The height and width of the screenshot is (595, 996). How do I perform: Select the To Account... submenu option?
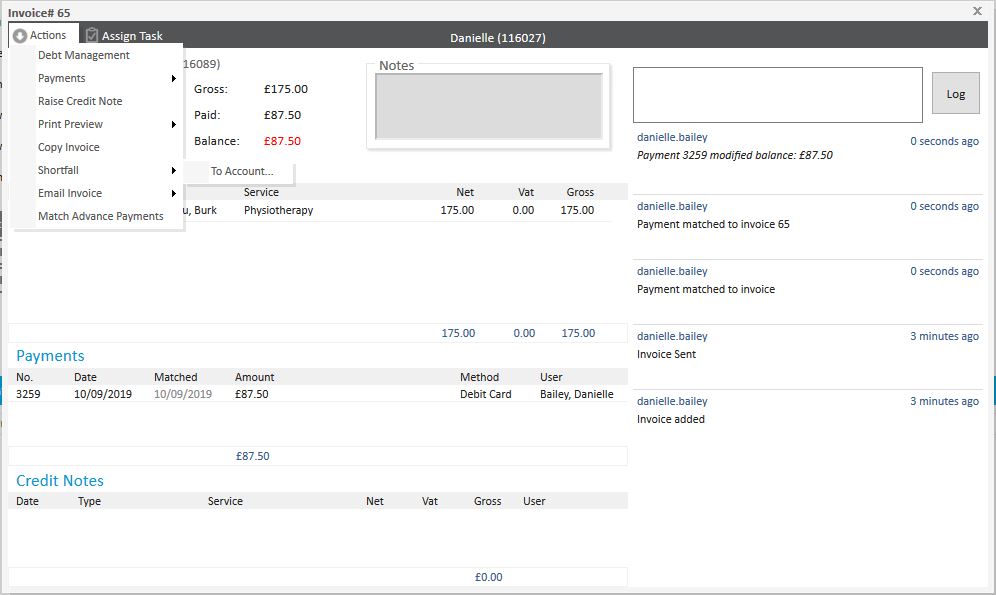pyautogui.click(x=242, y=171)
